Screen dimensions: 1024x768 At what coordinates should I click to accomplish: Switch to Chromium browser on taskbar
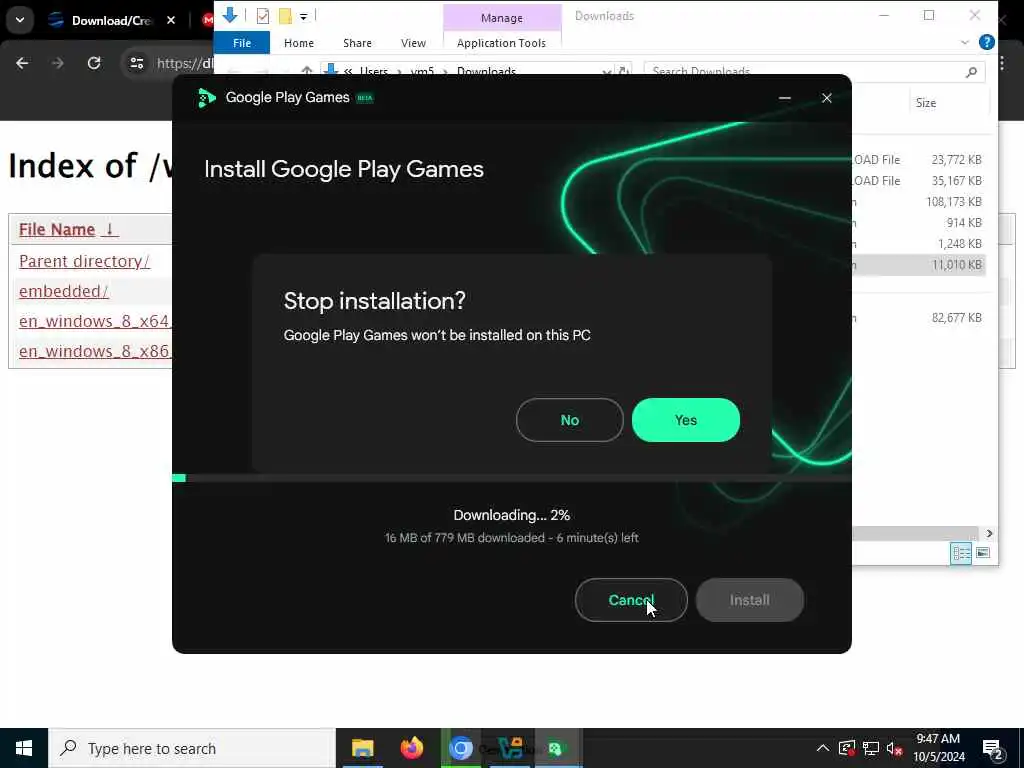pyautogui.click(x=461, y=748)
